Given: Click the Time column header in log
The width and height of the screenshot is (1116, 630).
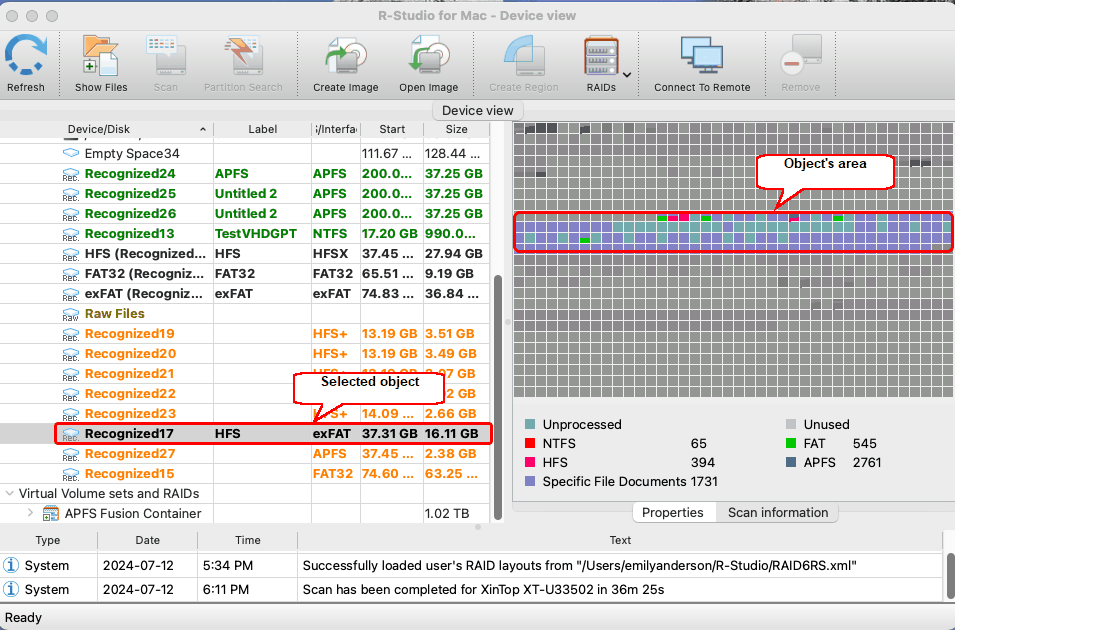Looking at the screenshot, I should [x=248, y=540].
